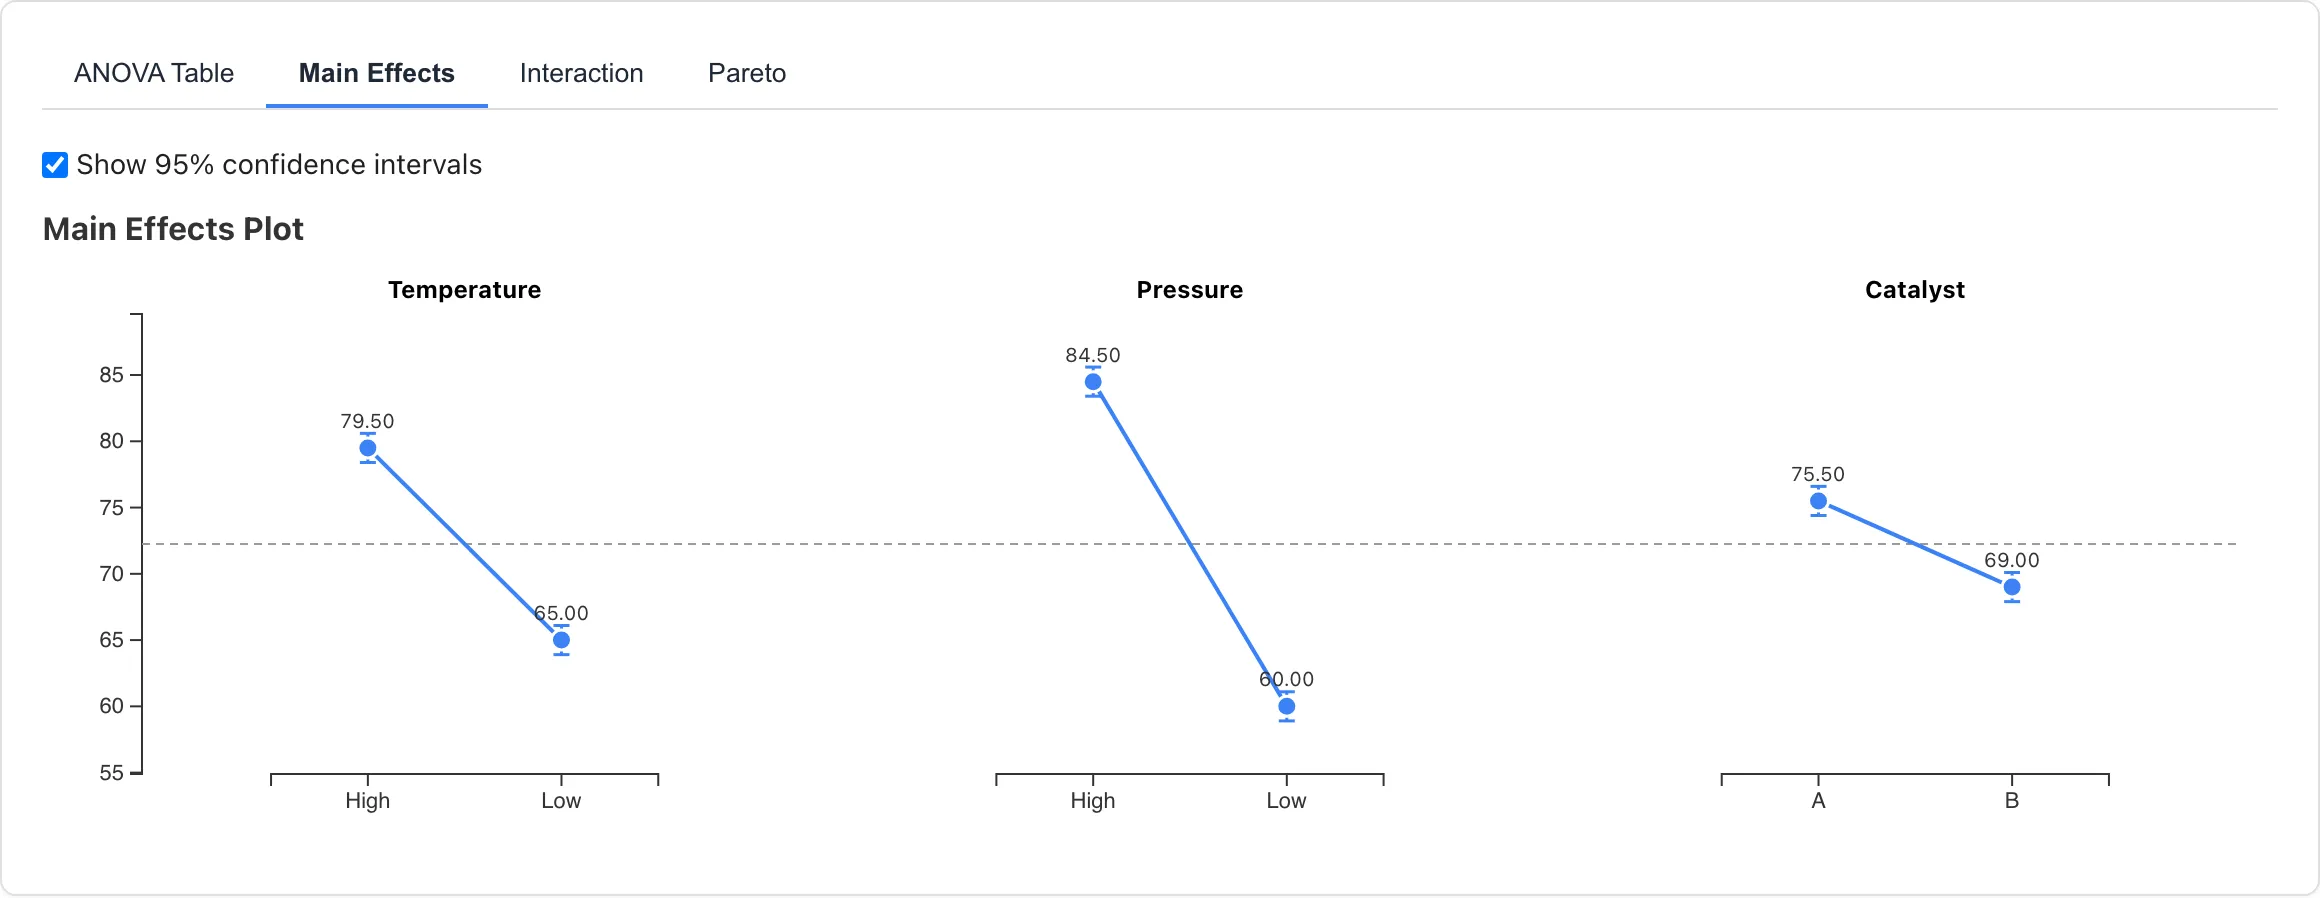
Task: Select the Catalyst A data point
Action: [1817, 500]
